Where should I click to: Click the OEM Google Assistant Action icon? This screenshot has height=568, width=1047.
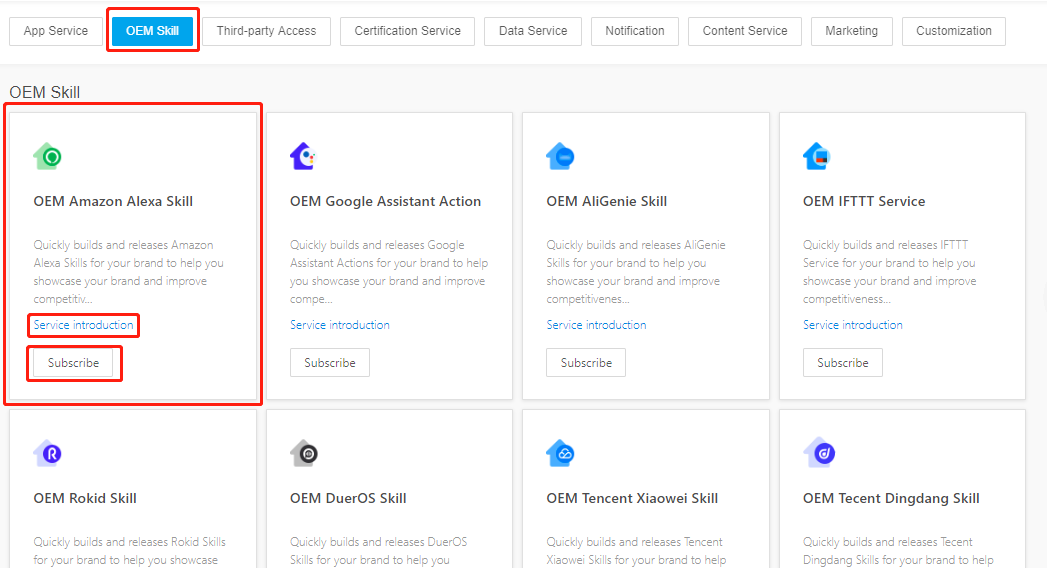[303, 156]
